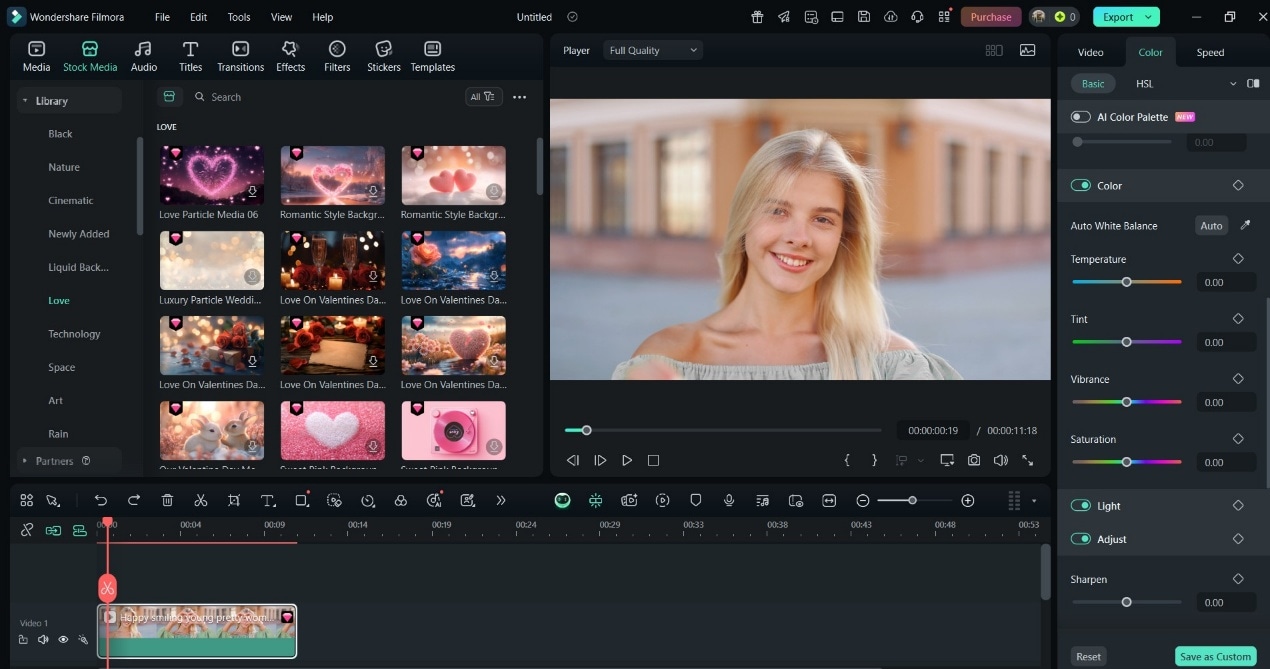
Task: Open the Titles panel
Action: pyautogui.click(x=190, y=56)
